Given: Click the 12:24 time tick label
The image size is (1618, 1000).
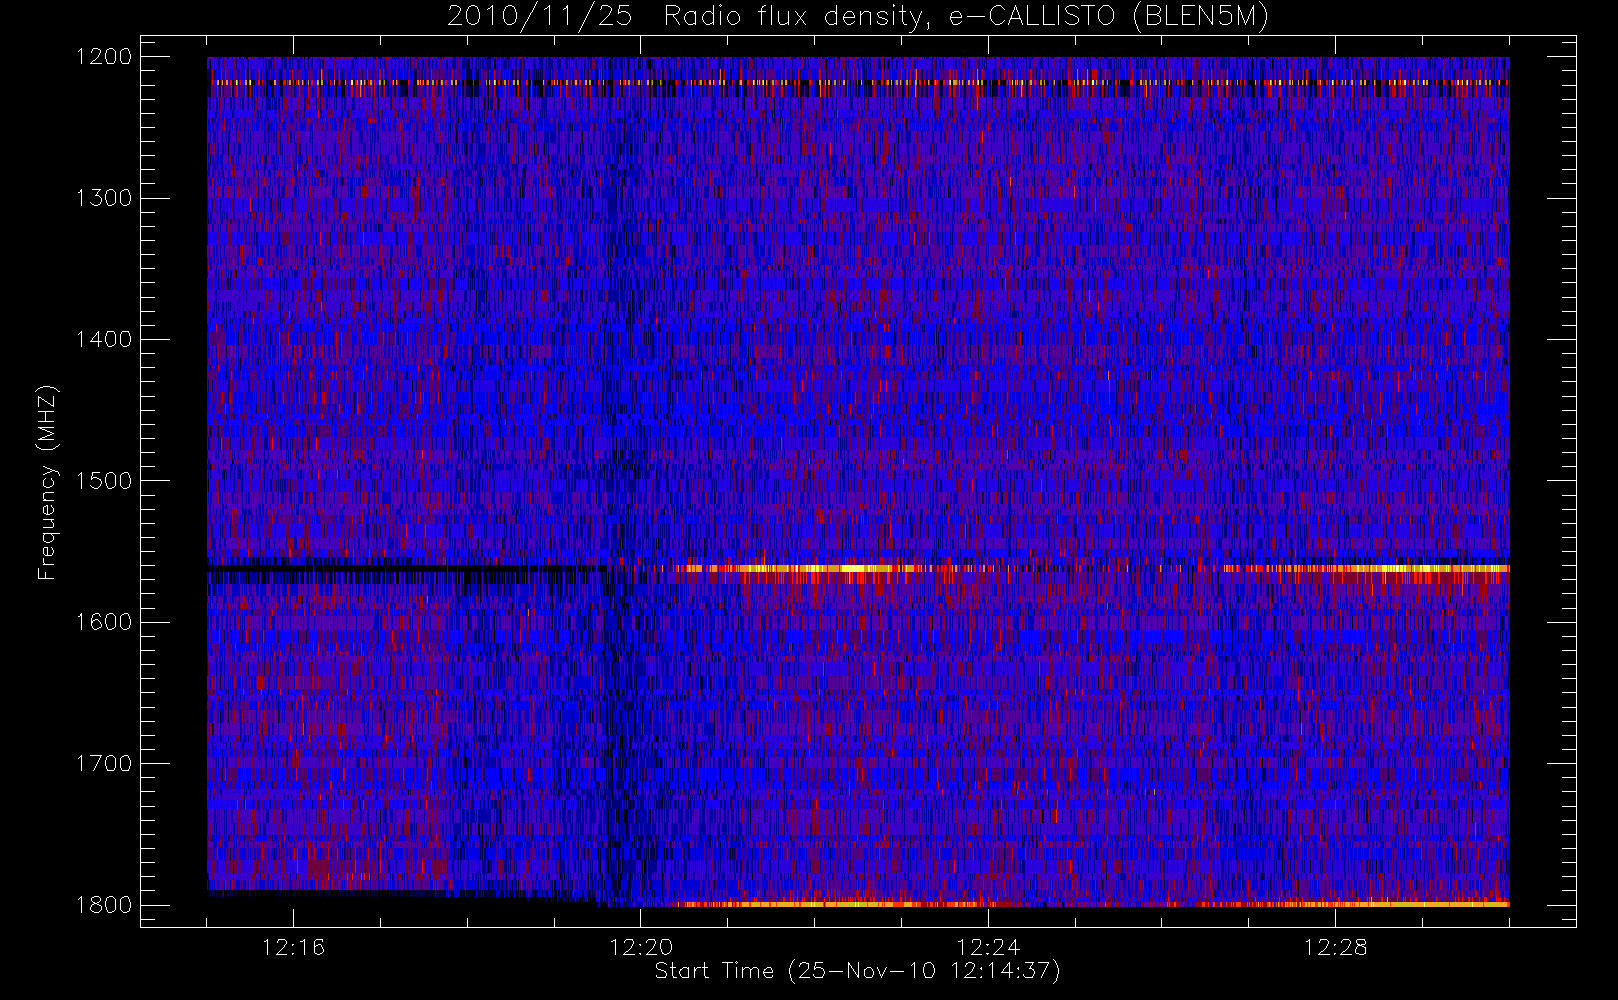Looking at the screenshot, I should pyautogui.click(x=988, y=947).
